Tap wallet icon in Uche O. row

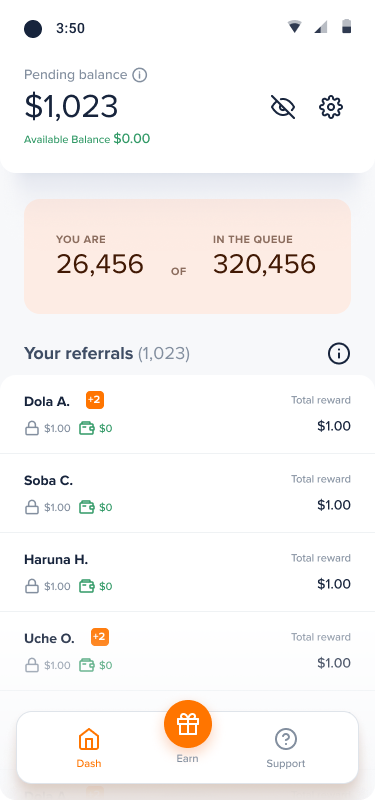coord(87,665)
